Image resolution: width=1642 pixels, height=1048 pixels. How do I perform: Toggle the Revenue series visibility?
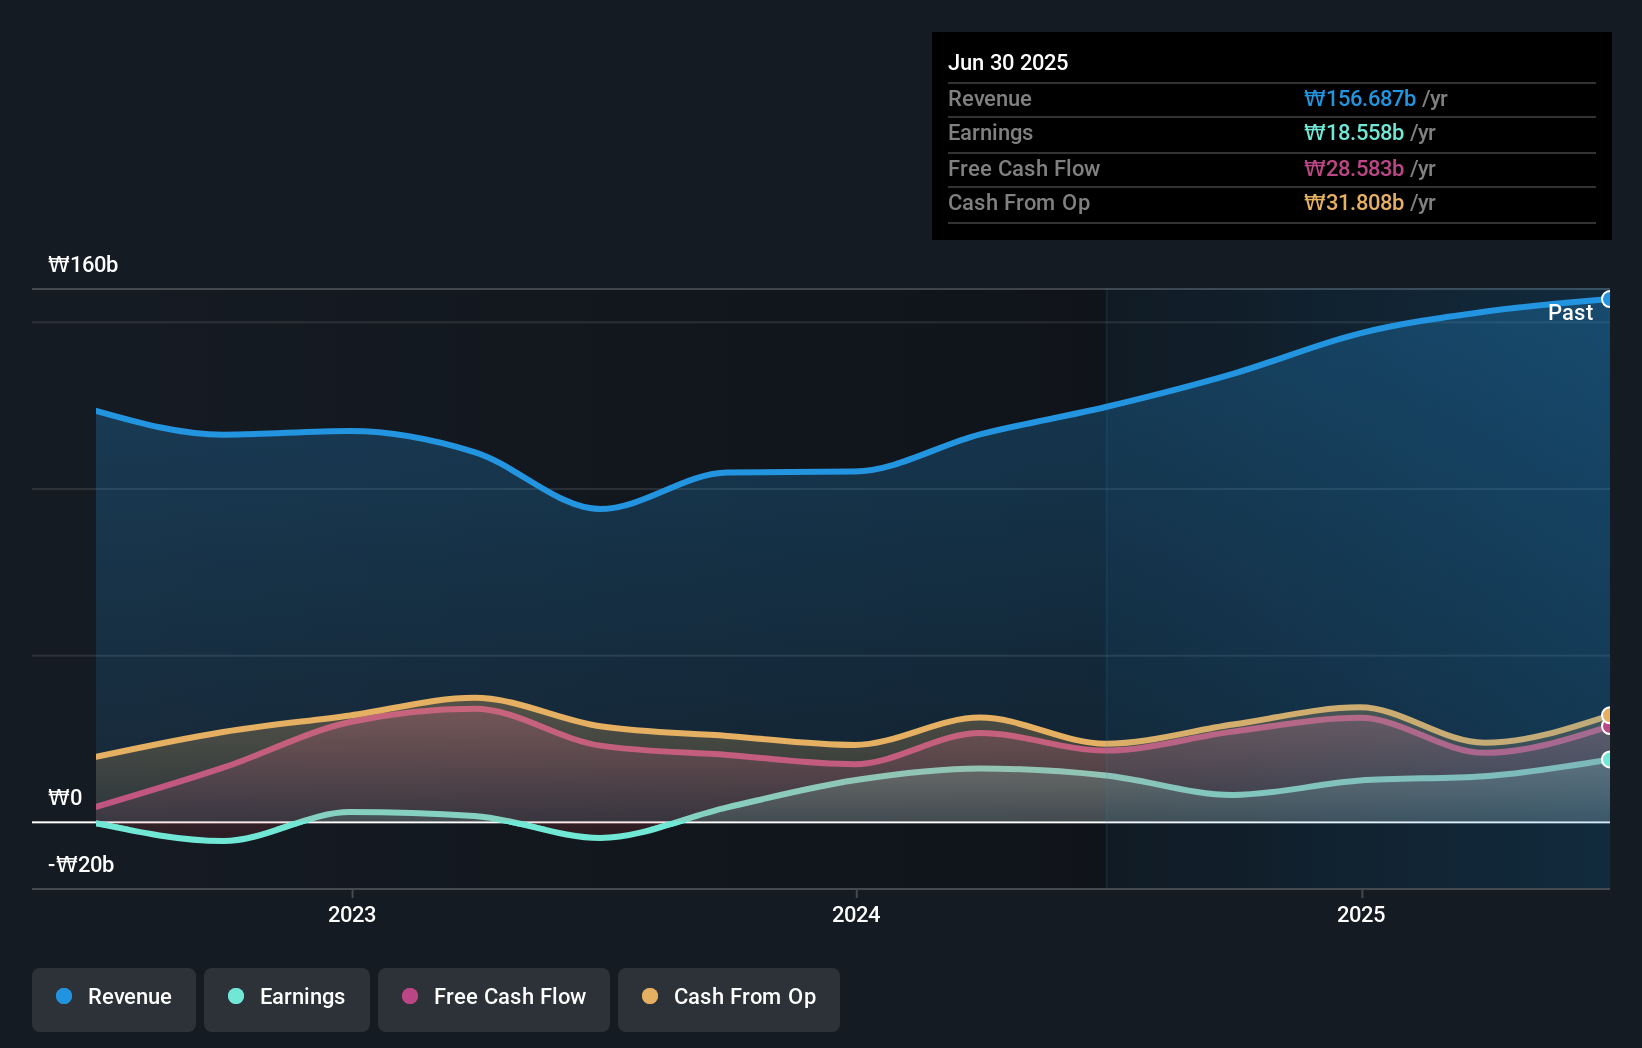click(113, 998)
